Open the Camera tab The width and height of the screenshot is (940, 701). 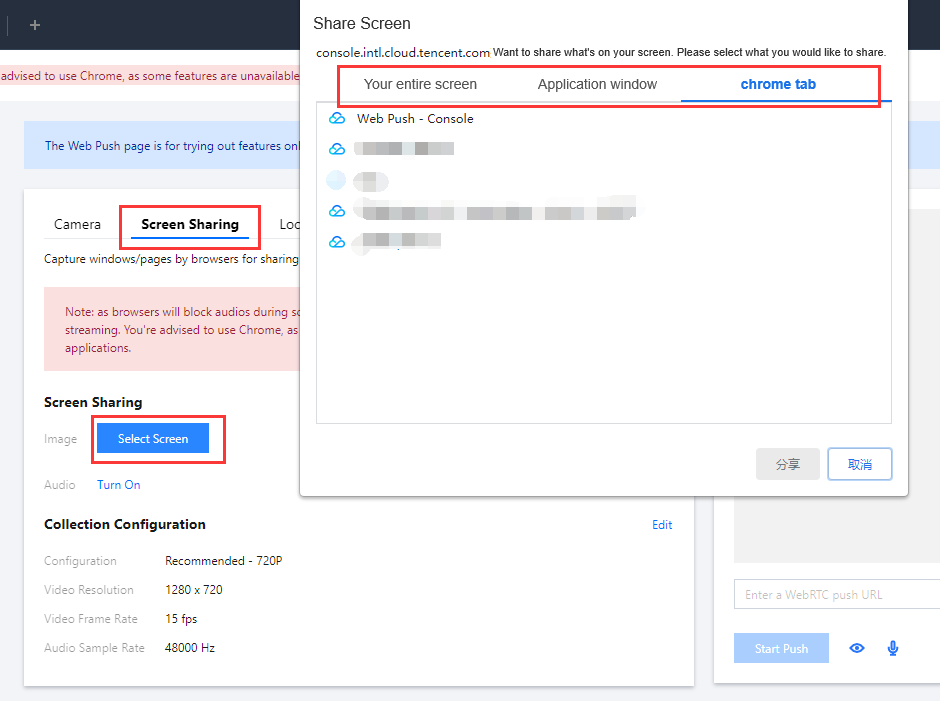[77, 224]
